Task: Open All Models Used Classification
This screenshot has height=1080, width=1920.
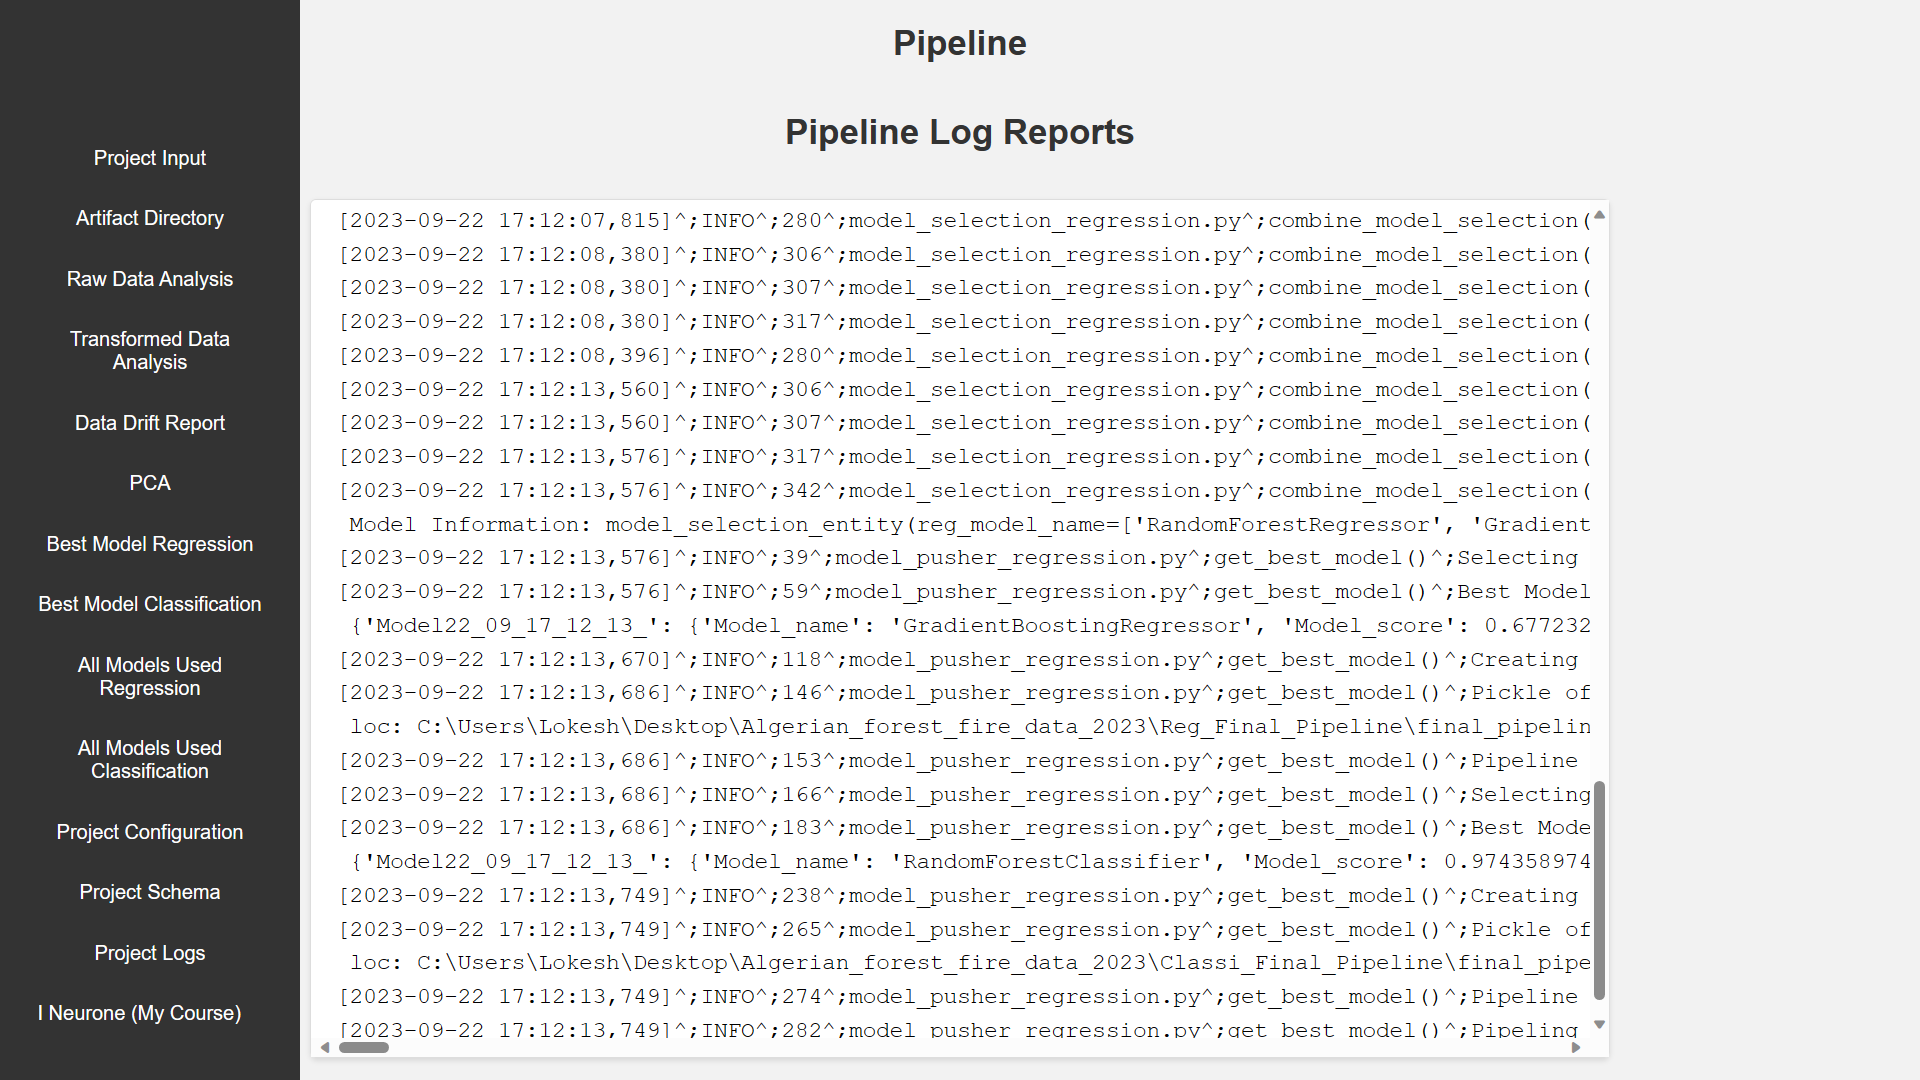Action: (x=149, y=759)
